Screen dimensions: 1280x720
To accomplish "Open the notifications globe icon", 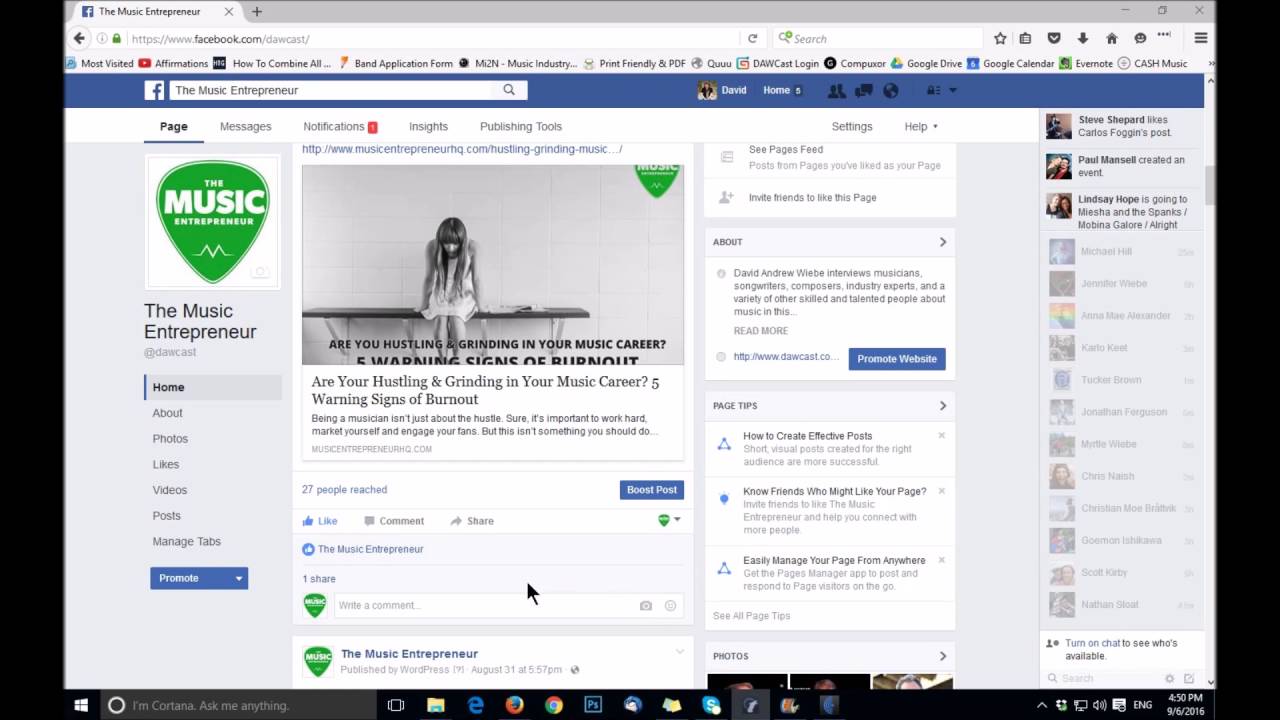I will tap(890, 90).
